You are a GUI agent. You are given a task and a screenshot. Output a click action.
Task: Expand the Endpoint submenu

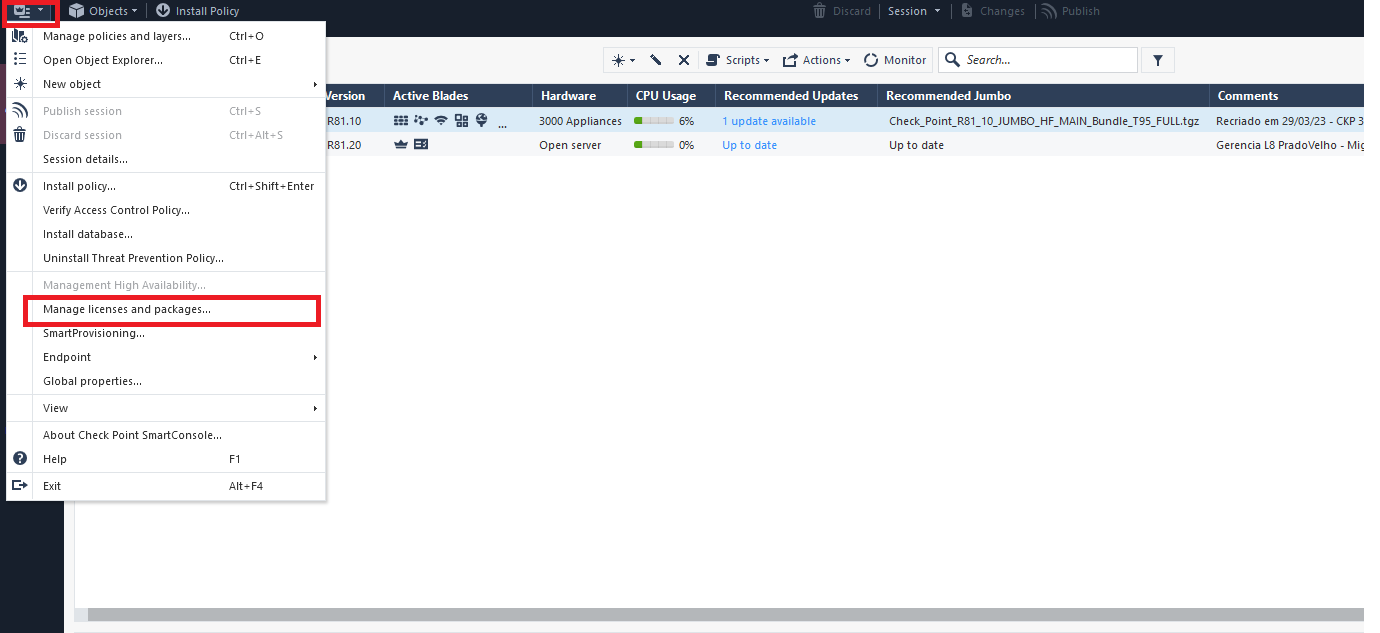click(315, 357)
